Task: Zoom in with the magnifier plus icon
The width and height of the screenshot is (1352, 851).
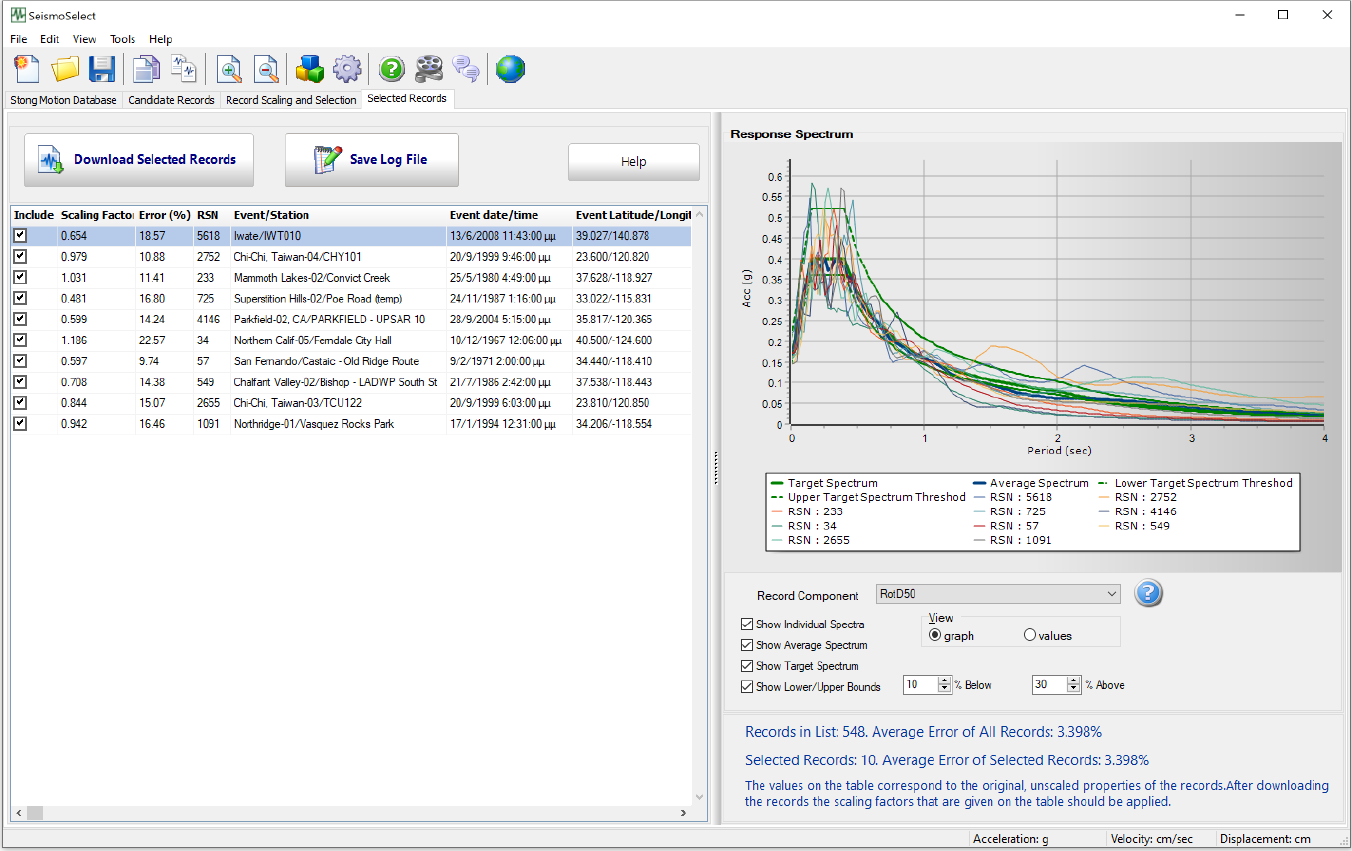Action: (230, 69)
